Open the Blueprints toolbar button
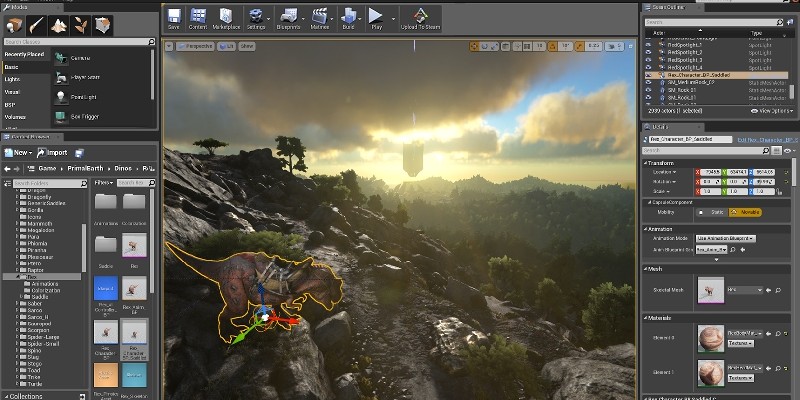This screenshot has height=400, width=800. click(288, 19)
